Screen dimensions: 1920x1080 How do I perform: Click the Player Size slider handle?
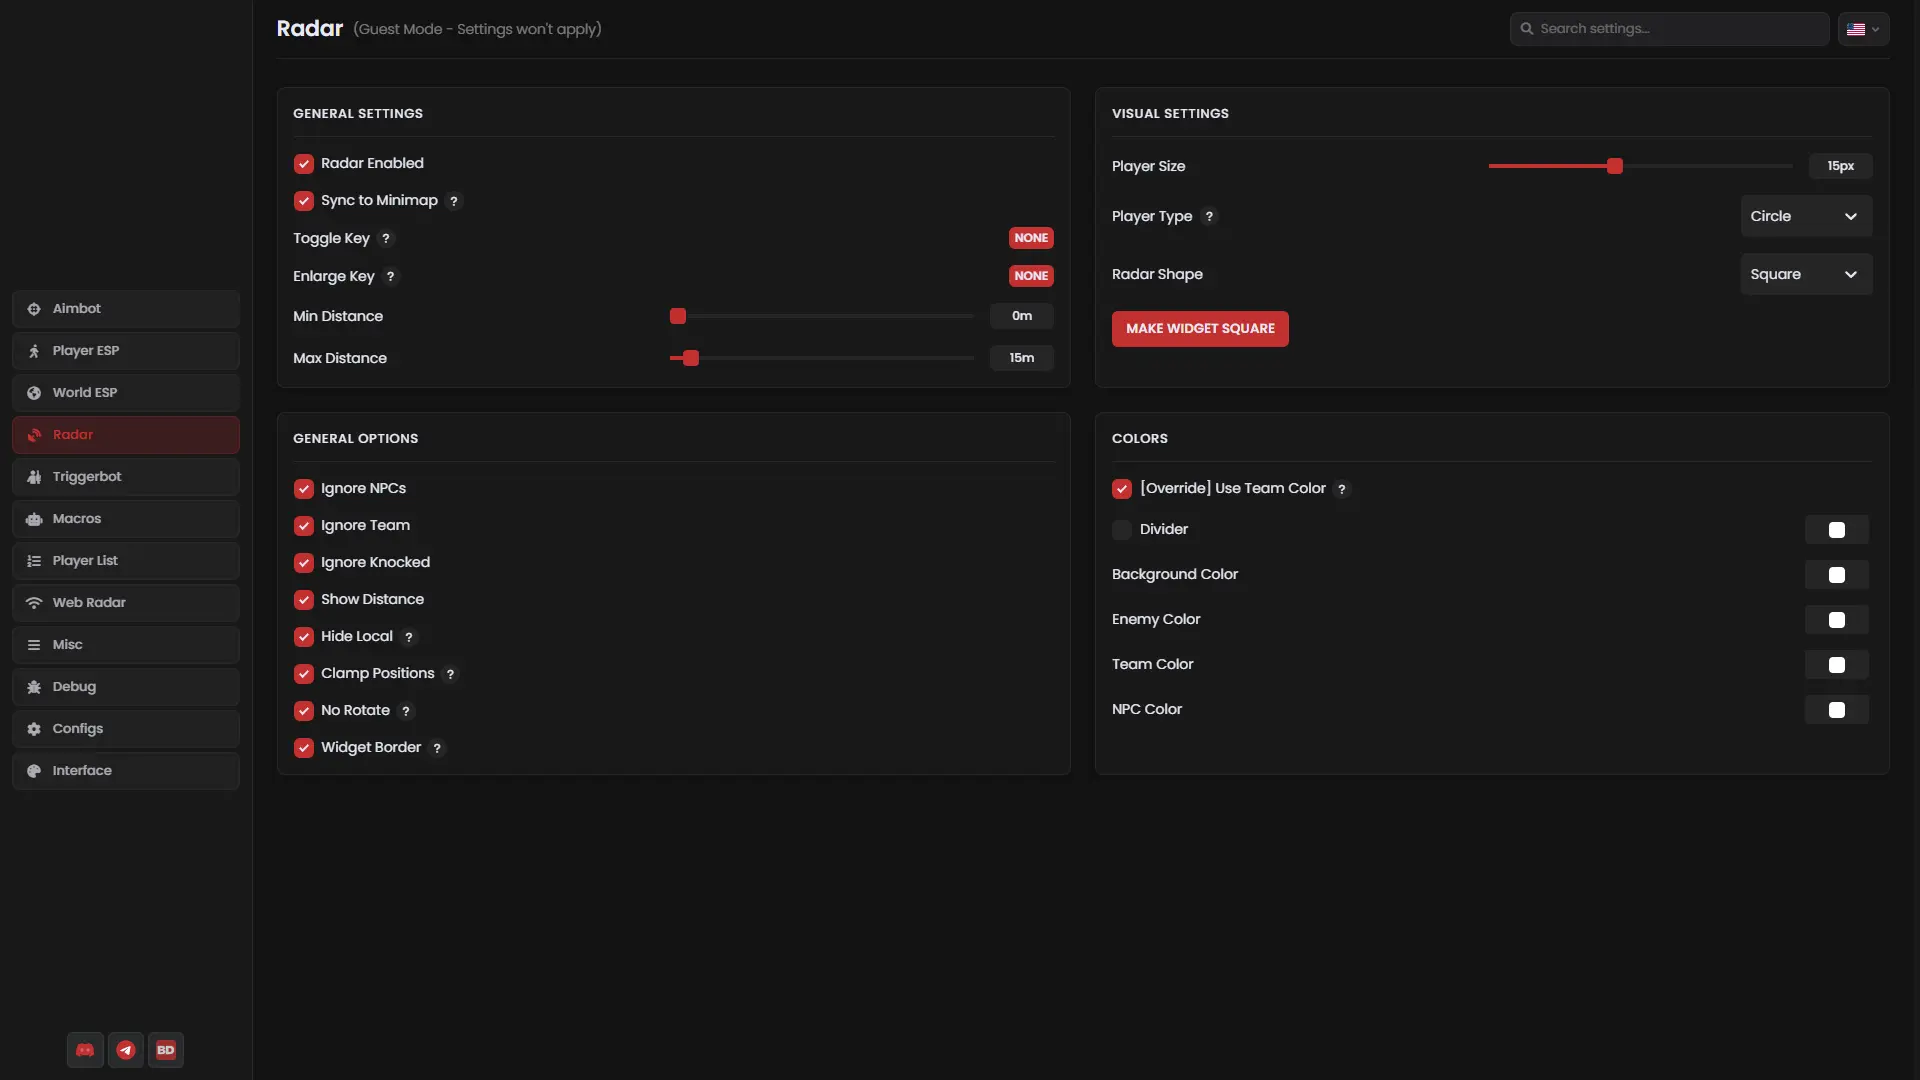point(1615,167)
